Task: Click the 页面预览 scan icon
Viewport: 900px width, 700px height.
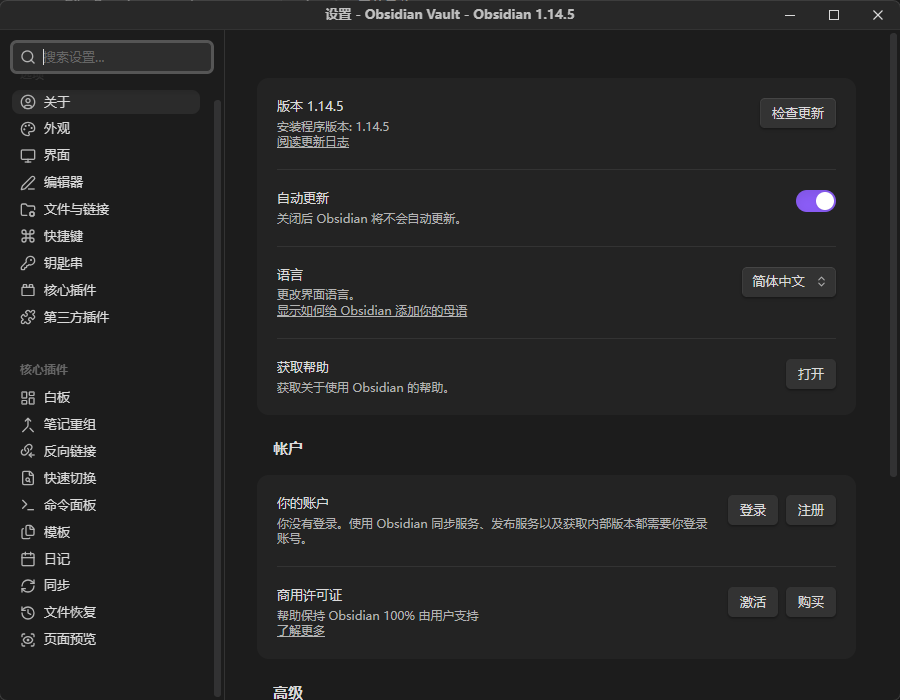Action: (28, 639)
